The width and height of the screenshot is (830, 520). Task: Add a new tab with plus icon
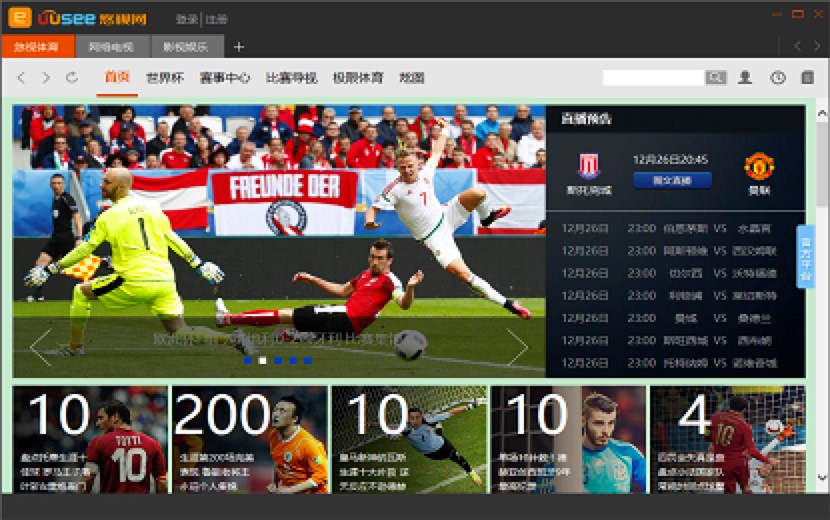(x=239, y=47)
